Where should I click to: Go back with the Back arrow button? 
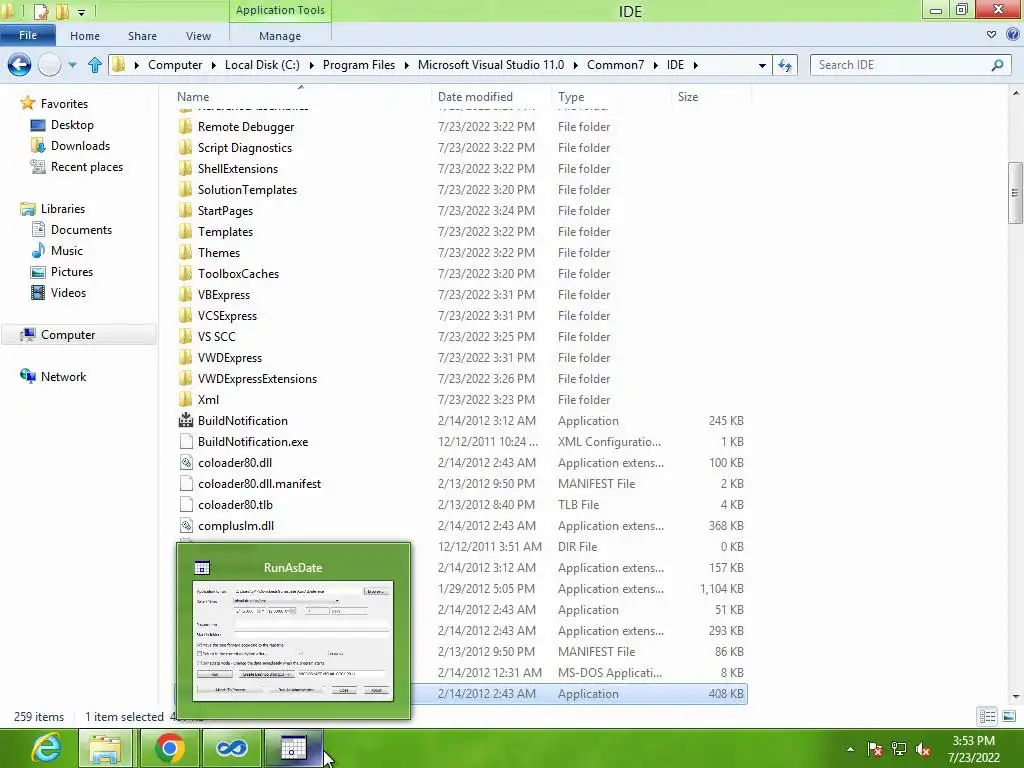[x=19, y=65]
